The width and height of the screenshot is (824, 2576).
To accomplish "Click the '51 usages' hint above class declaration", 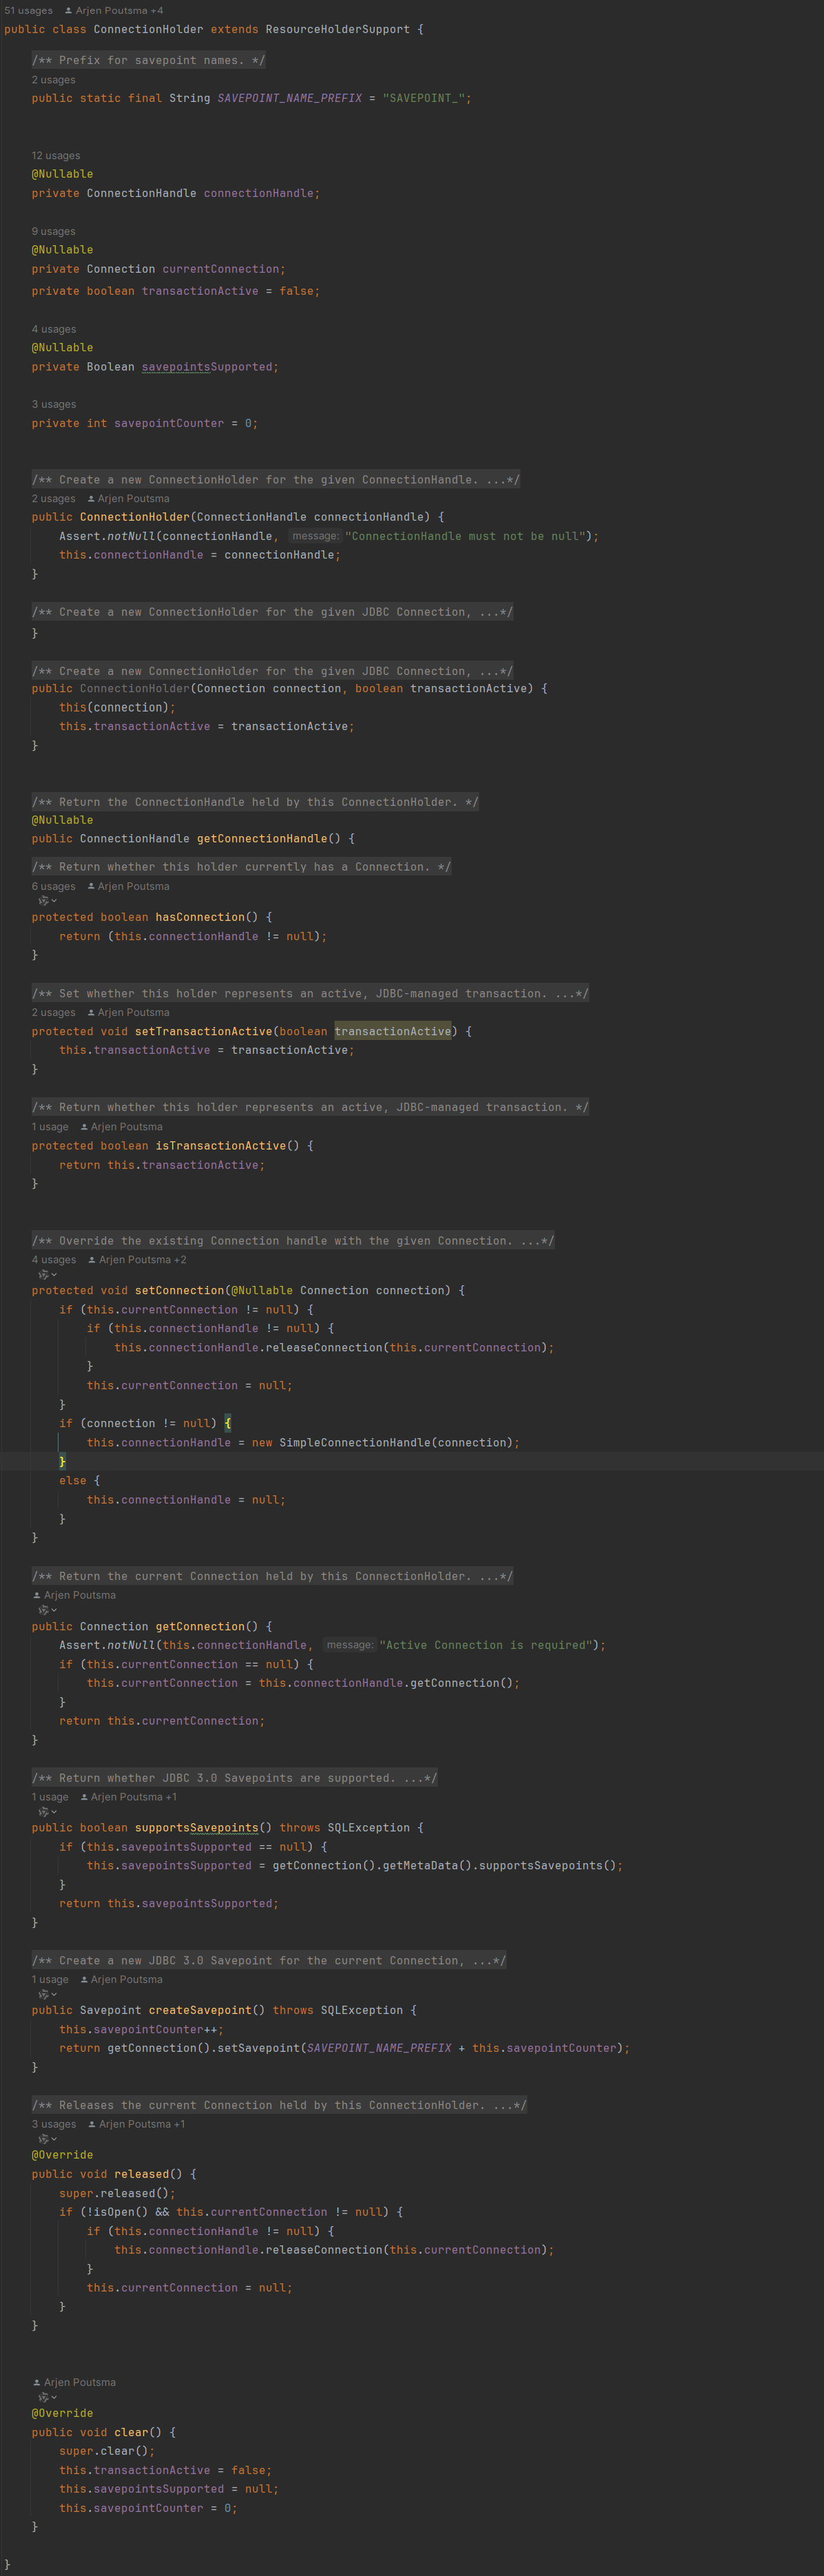I will (28, 10).
